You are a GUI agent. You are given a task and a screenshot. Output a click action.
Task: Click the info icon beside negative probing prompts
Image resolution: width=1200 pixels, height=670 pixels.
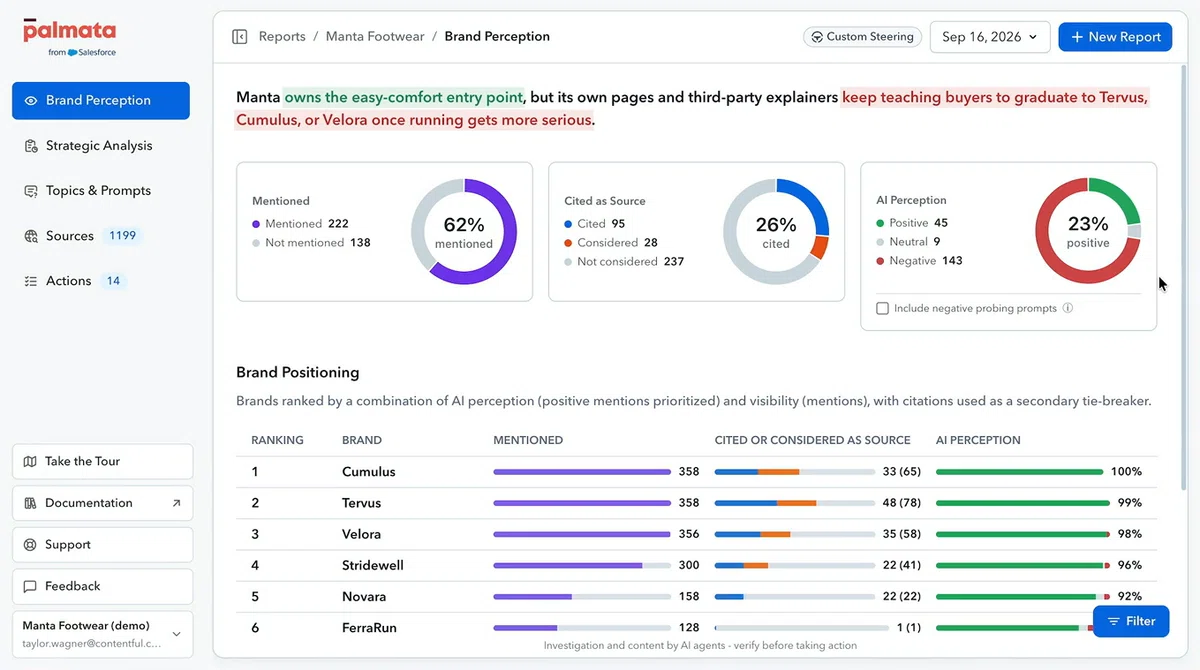click(1068, 308)
